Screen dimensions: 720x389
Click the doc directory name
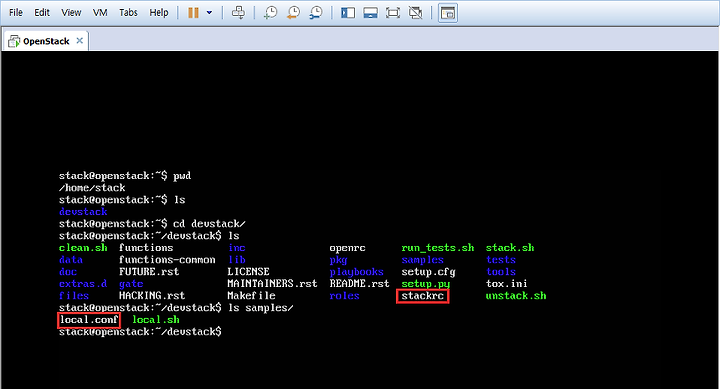point(68,272)
